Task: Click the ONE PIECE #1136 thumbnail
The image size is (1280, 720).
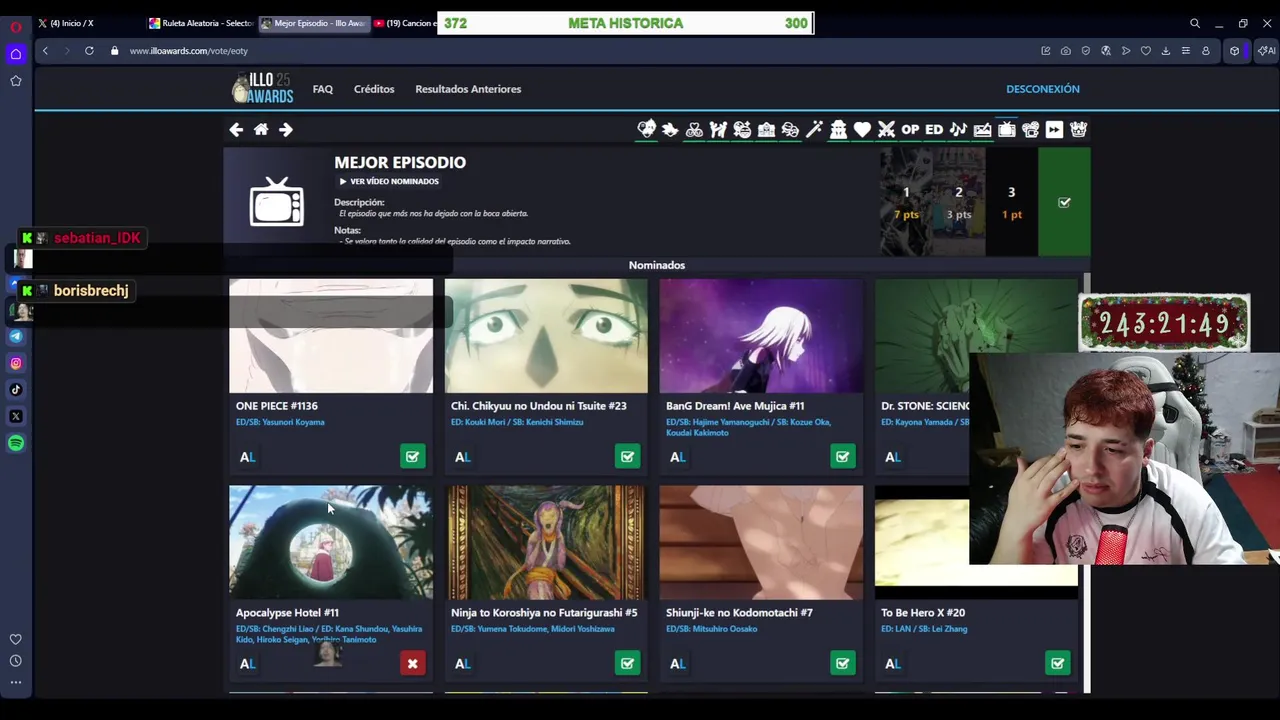Action: [331, 336]
